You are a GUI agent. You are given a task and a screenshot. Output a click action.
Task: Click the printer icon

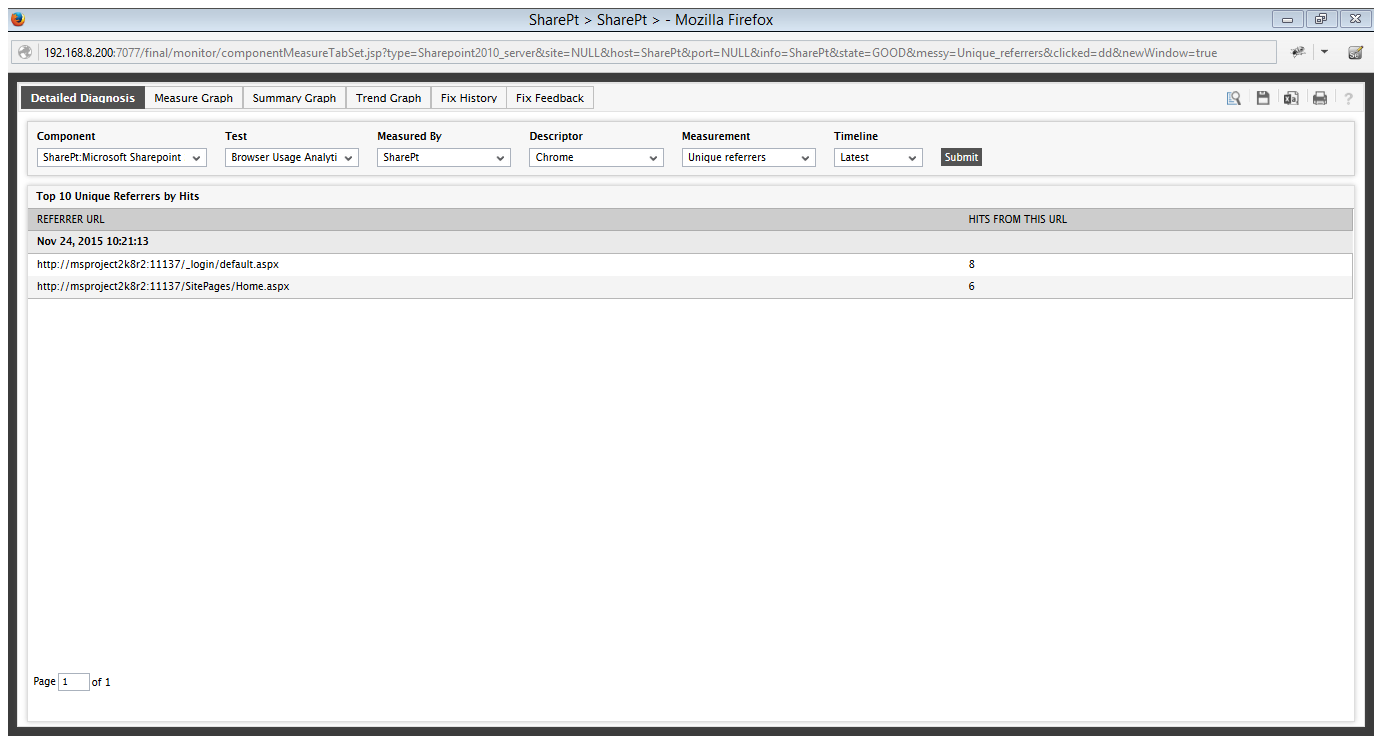tap(1320, 98)
